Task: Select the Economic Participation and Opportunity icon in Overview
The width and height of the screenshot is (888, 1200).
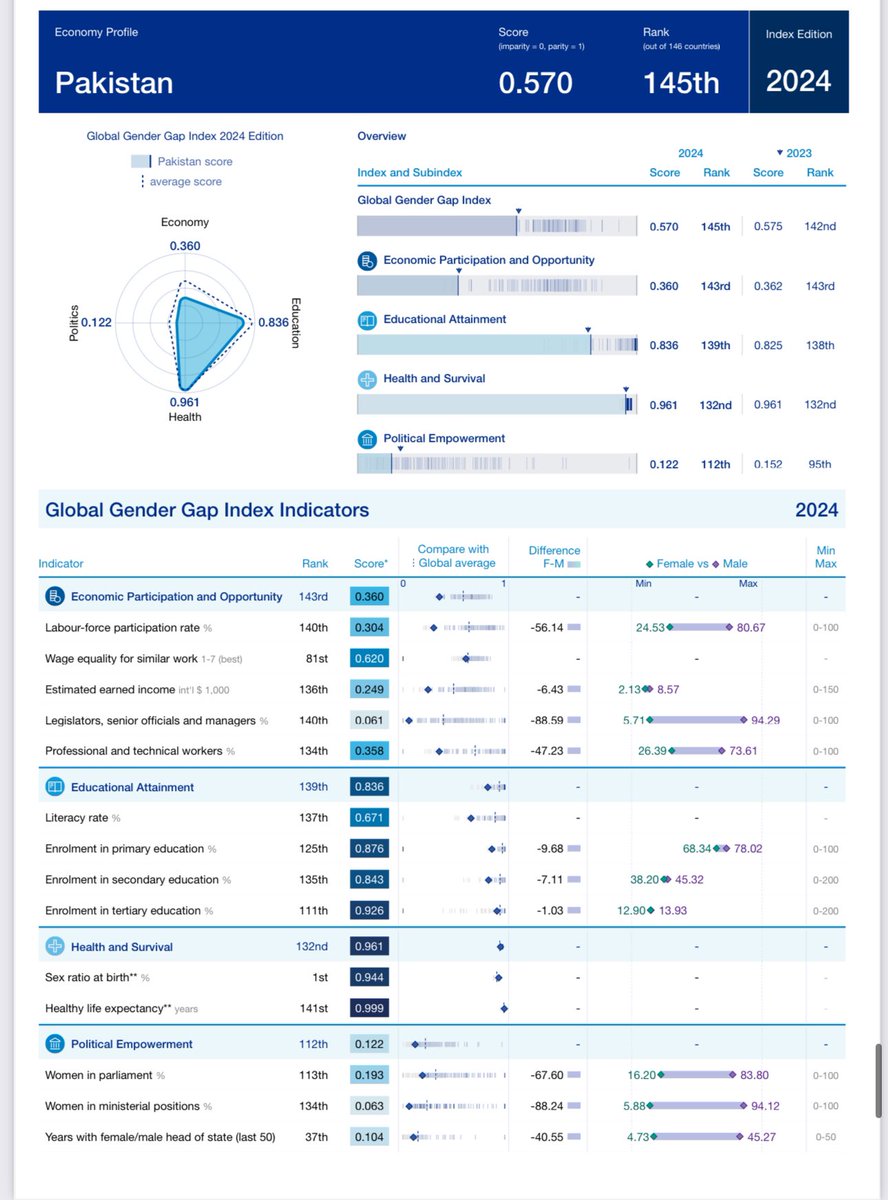Action: tap(369, 260)
